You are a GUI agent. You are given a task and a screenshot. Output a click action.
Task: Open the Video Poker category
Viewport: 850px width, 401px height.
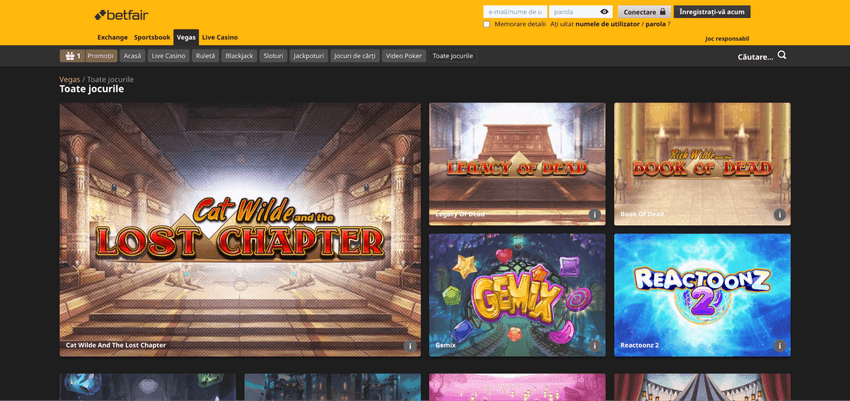pyautogui.click(x=403, y=56)
